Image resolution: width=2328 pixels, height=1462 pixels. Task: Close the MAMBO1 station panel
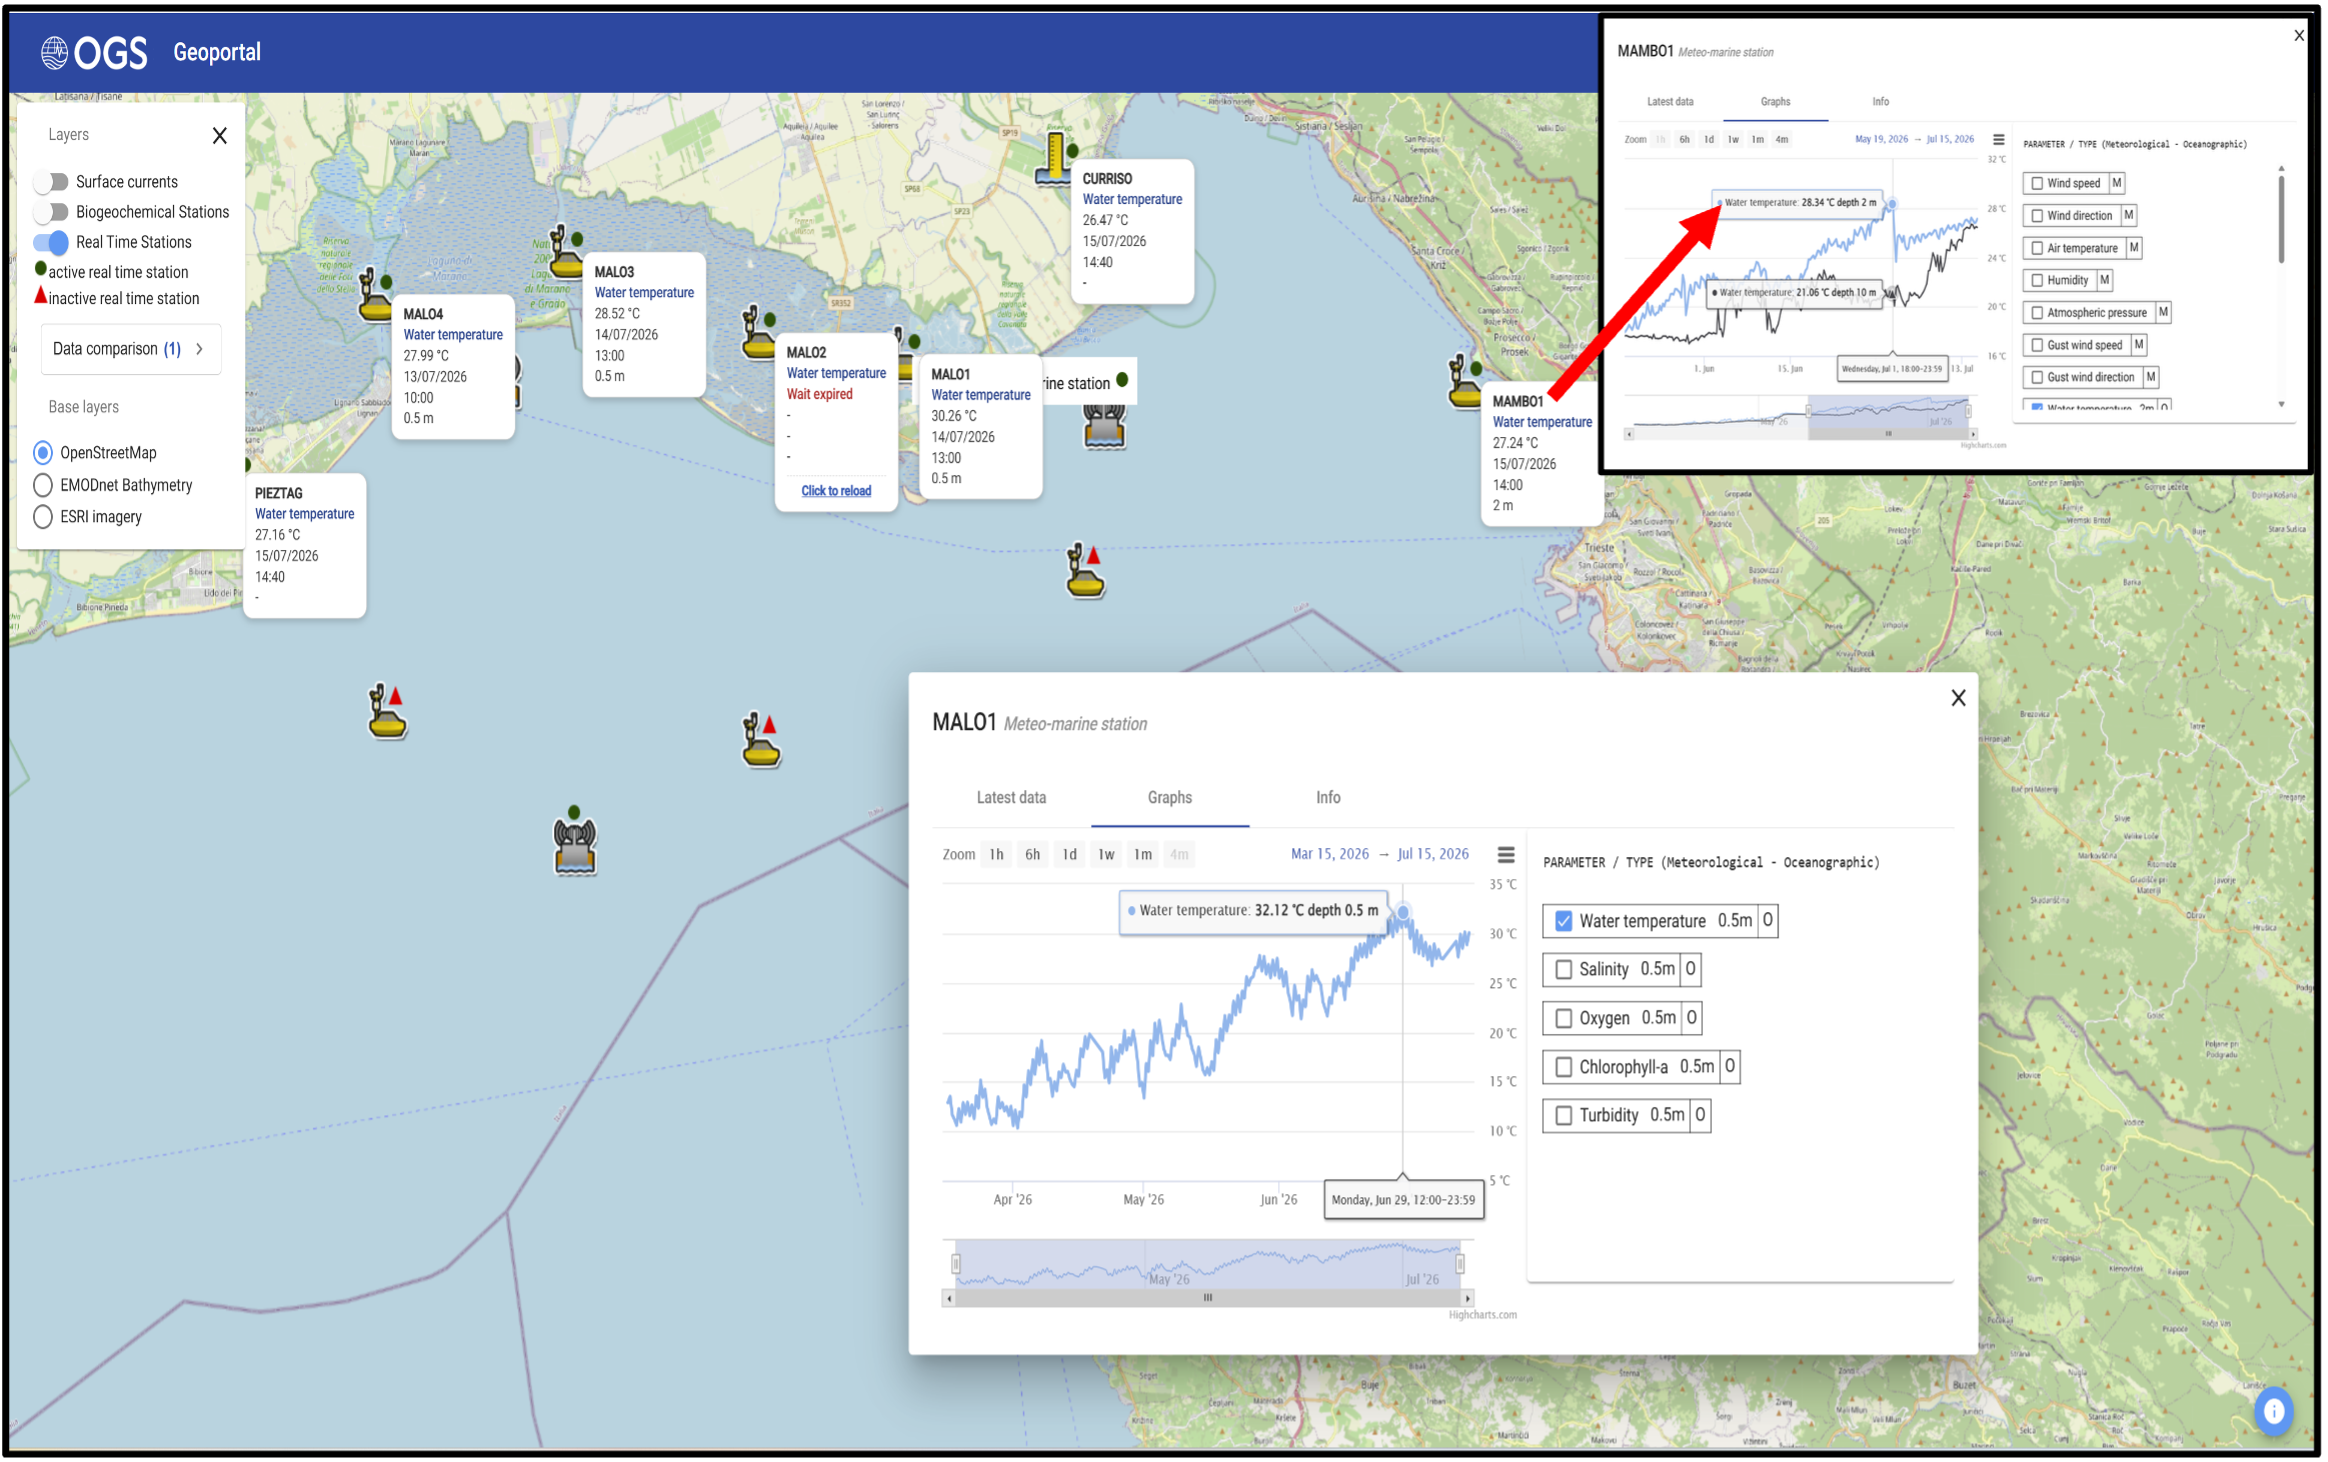coord(2299,35)
